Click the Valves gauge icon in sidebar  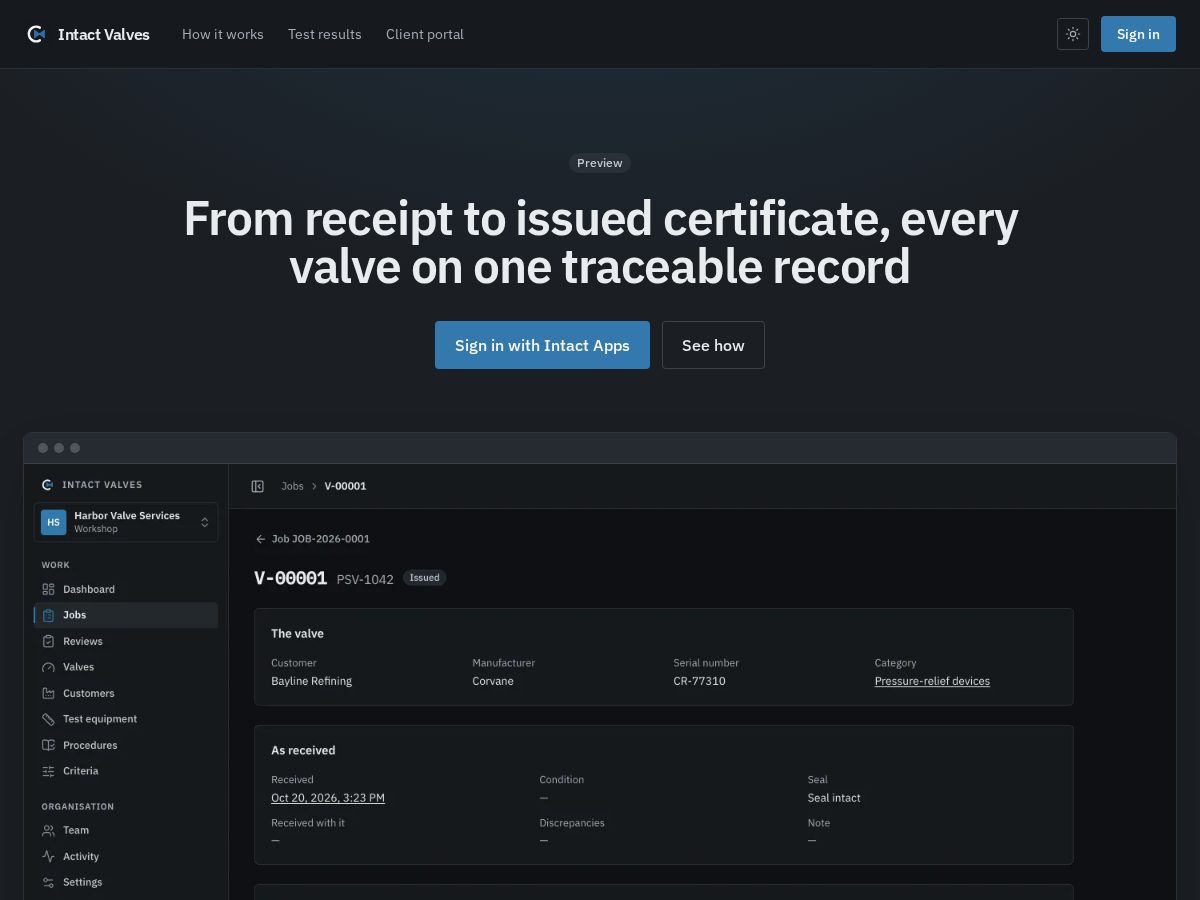pyautogui.click(x=48, y=667)
